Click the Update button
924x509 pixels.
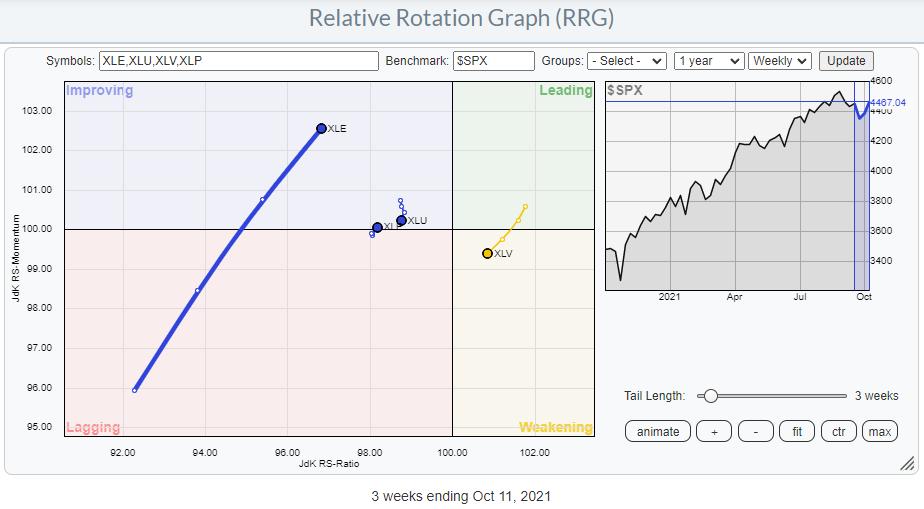pos(845,61)
